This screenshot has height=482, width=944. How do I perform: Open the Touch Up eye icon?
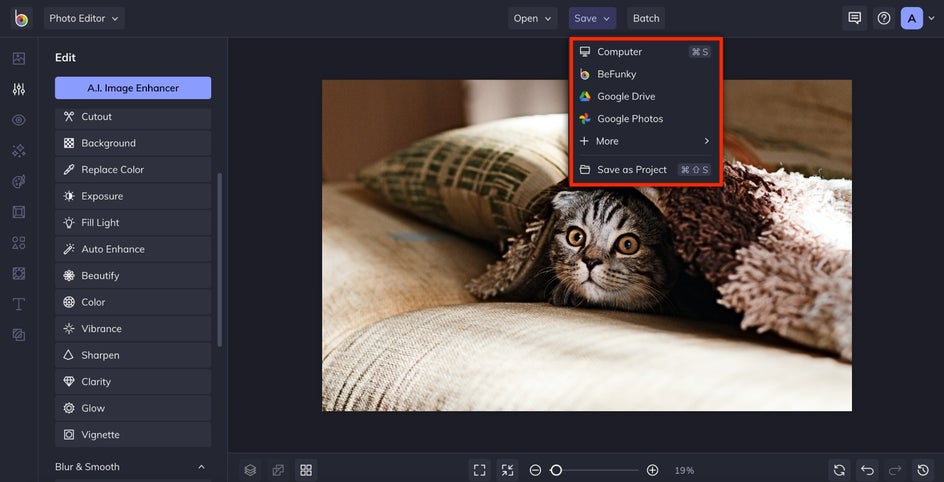(19, 120)
